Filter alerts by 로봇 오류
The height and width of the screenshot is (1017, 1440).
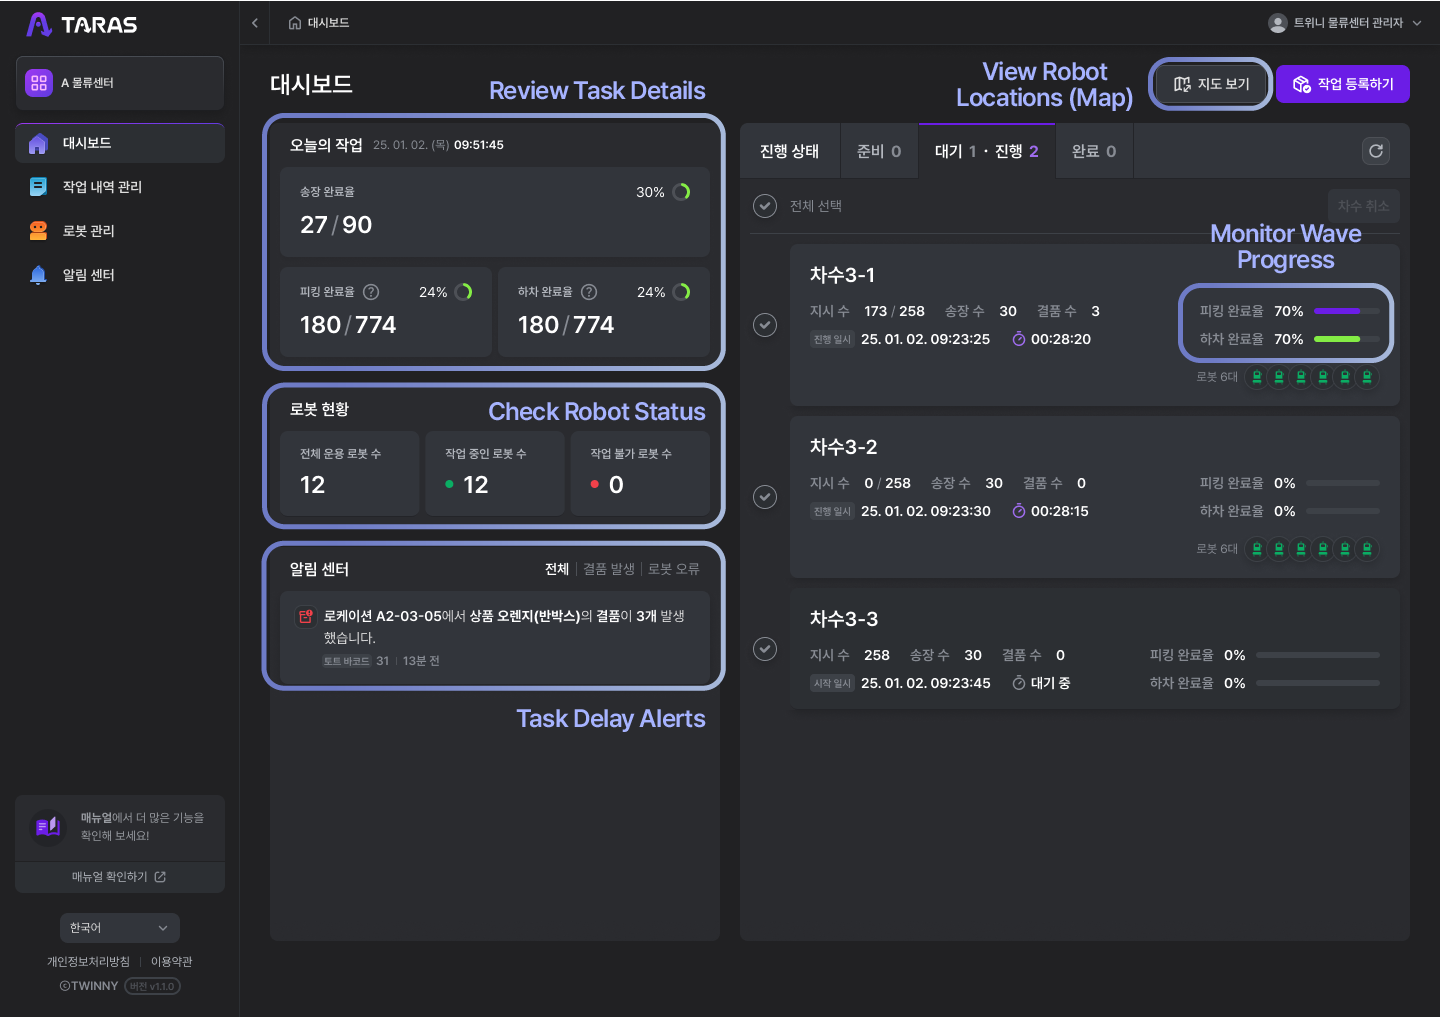pos(674,569)
